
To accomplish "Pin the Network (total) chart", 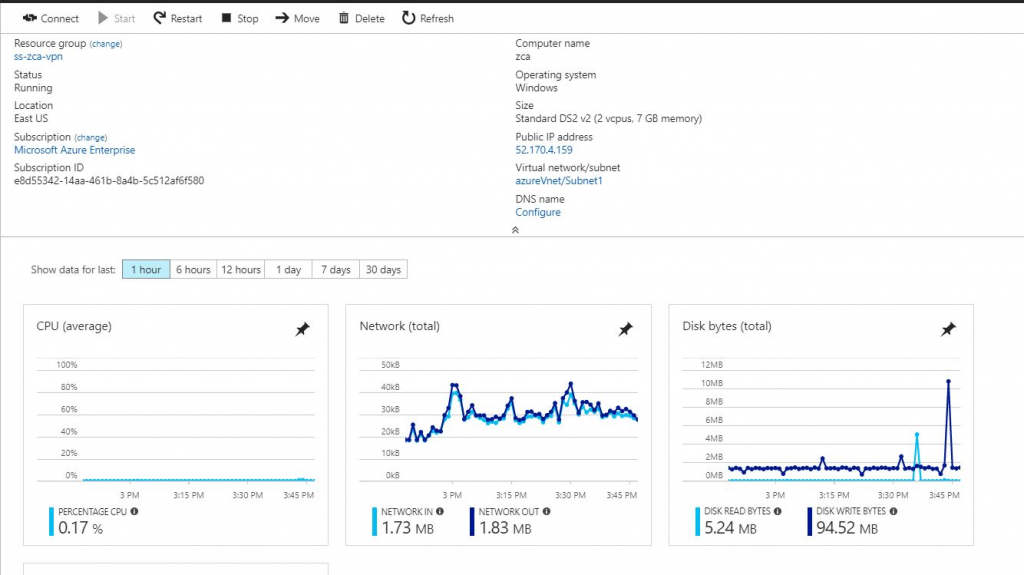I will pyautogui.click(x=625, y=329).
